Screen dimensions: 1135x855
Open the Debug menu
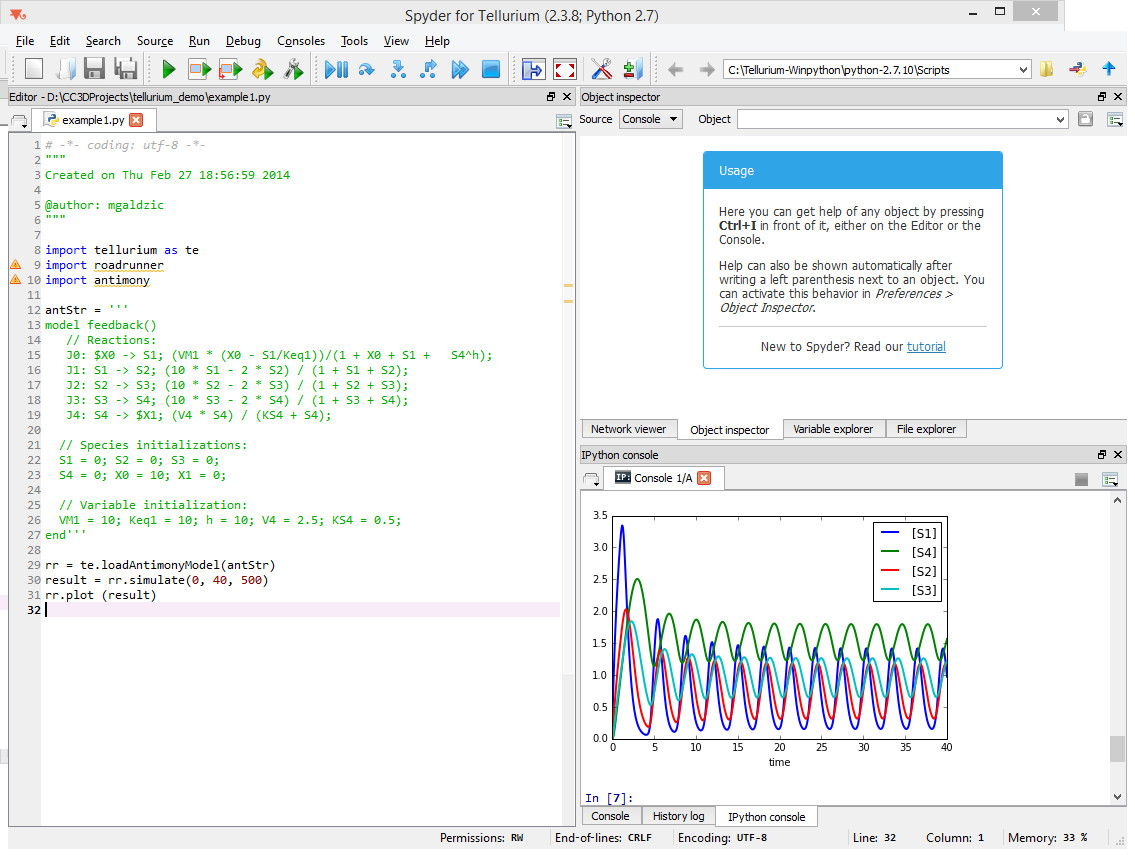(x=243, y=41)
